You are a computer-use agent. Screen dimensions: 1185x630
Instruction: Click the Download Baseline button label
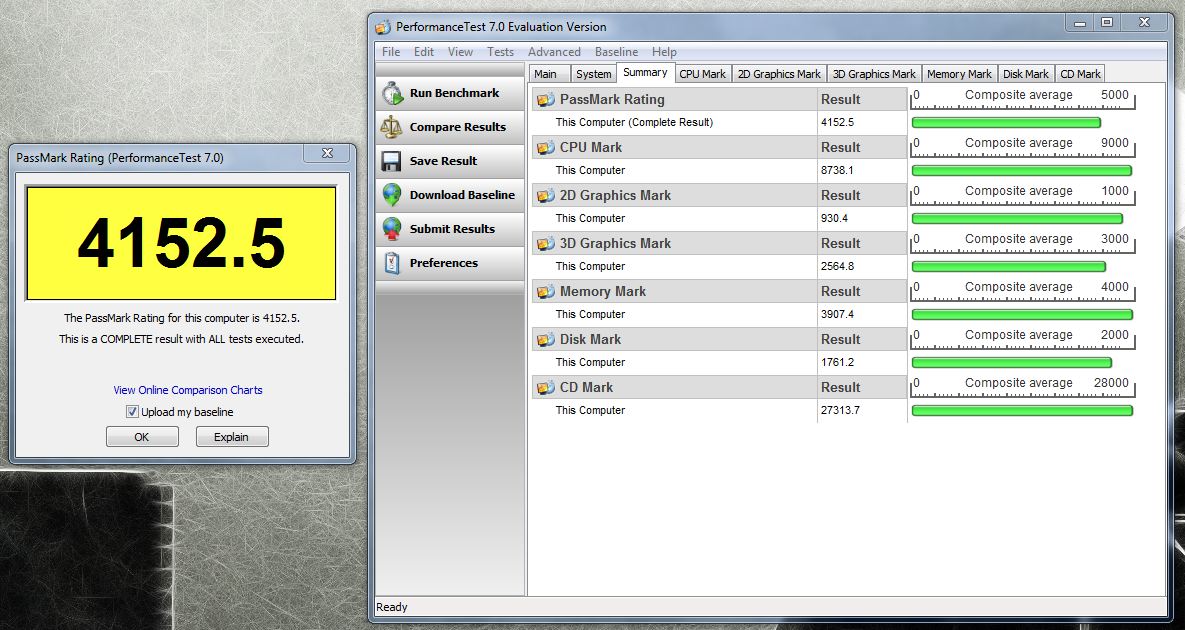[463, 195]
